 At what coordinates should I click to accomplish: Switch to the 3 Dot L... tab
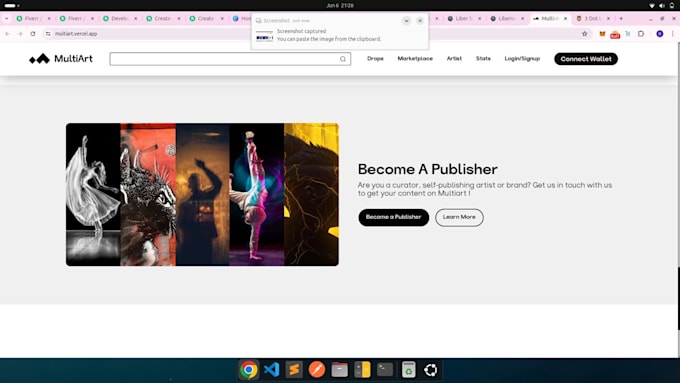[592, 19]
